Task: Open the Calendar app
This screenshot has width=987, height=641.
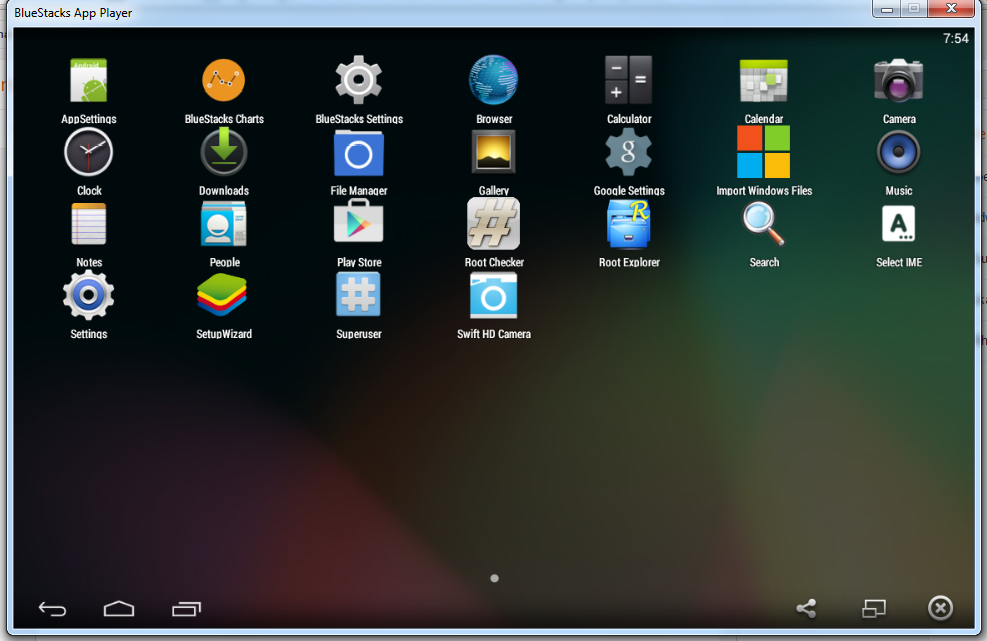Action: [x=764, y=81]
